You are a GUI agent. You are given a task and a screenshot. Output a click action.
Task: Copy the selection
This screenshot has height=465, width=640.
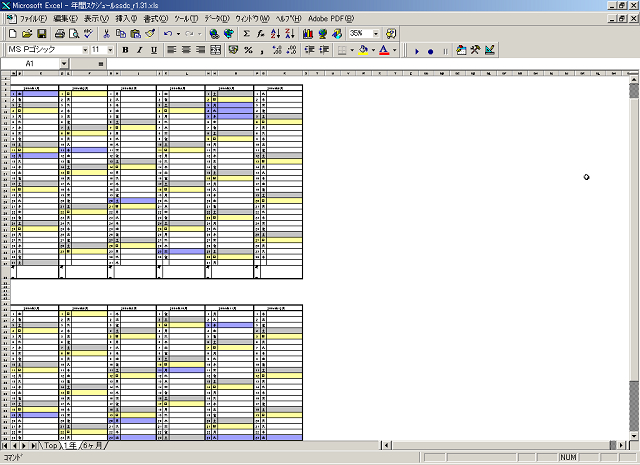(x=121, y=34)
